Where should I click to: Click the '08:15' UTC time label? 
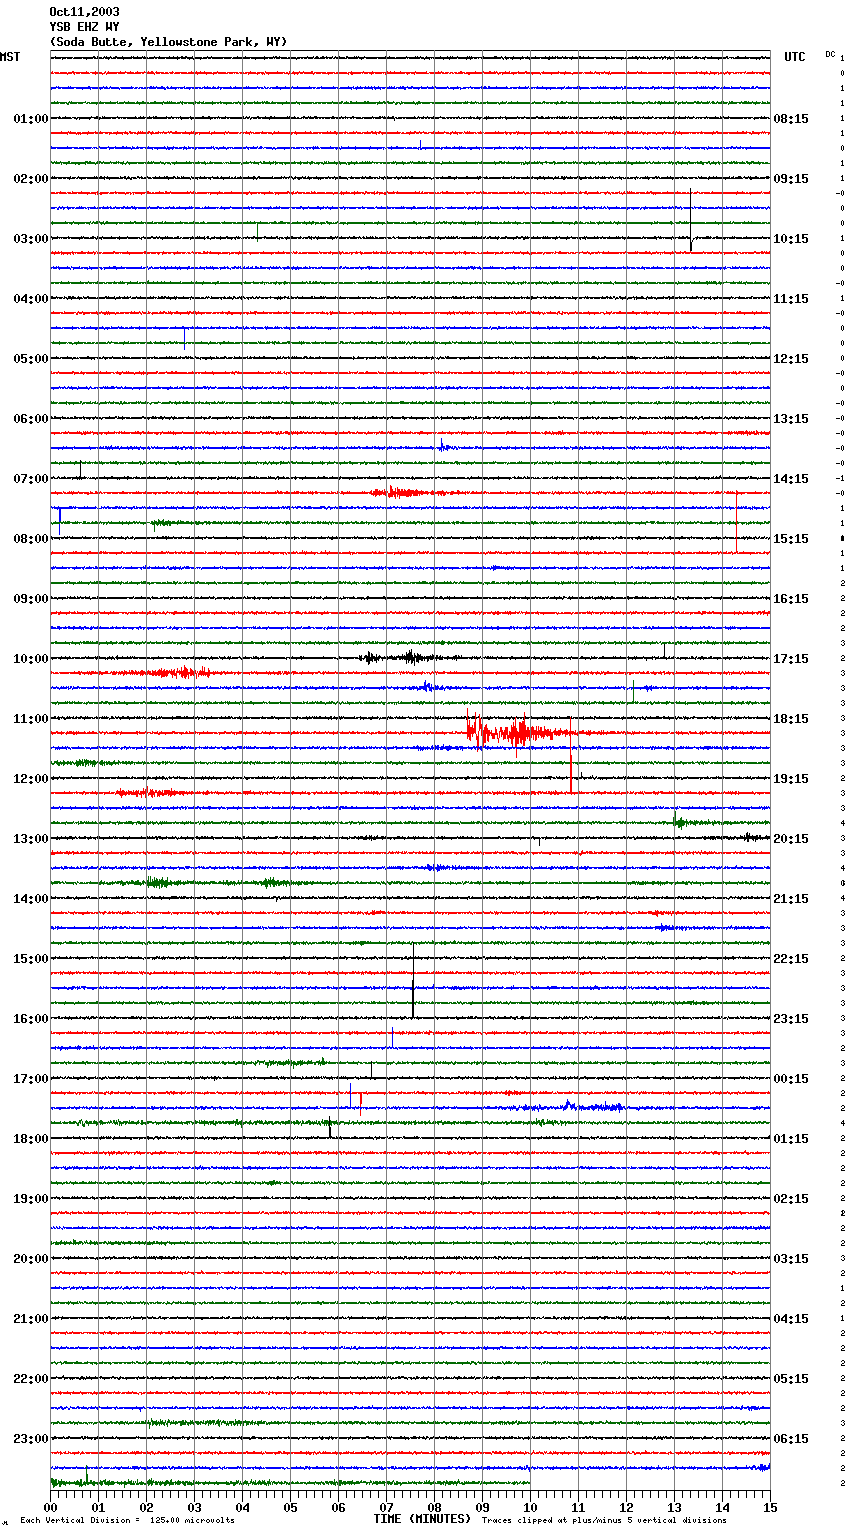[791, 119]
